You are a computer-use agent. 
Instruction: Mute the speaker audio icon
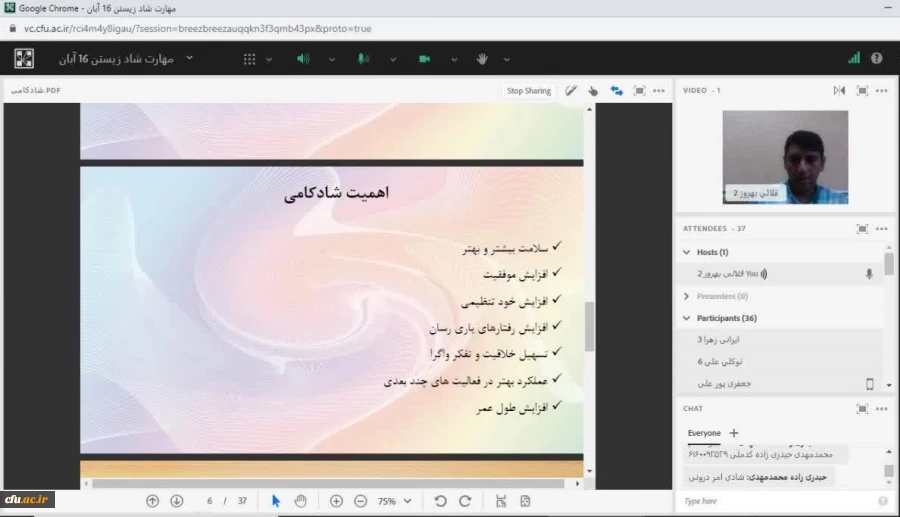click(x=303, y=59)
